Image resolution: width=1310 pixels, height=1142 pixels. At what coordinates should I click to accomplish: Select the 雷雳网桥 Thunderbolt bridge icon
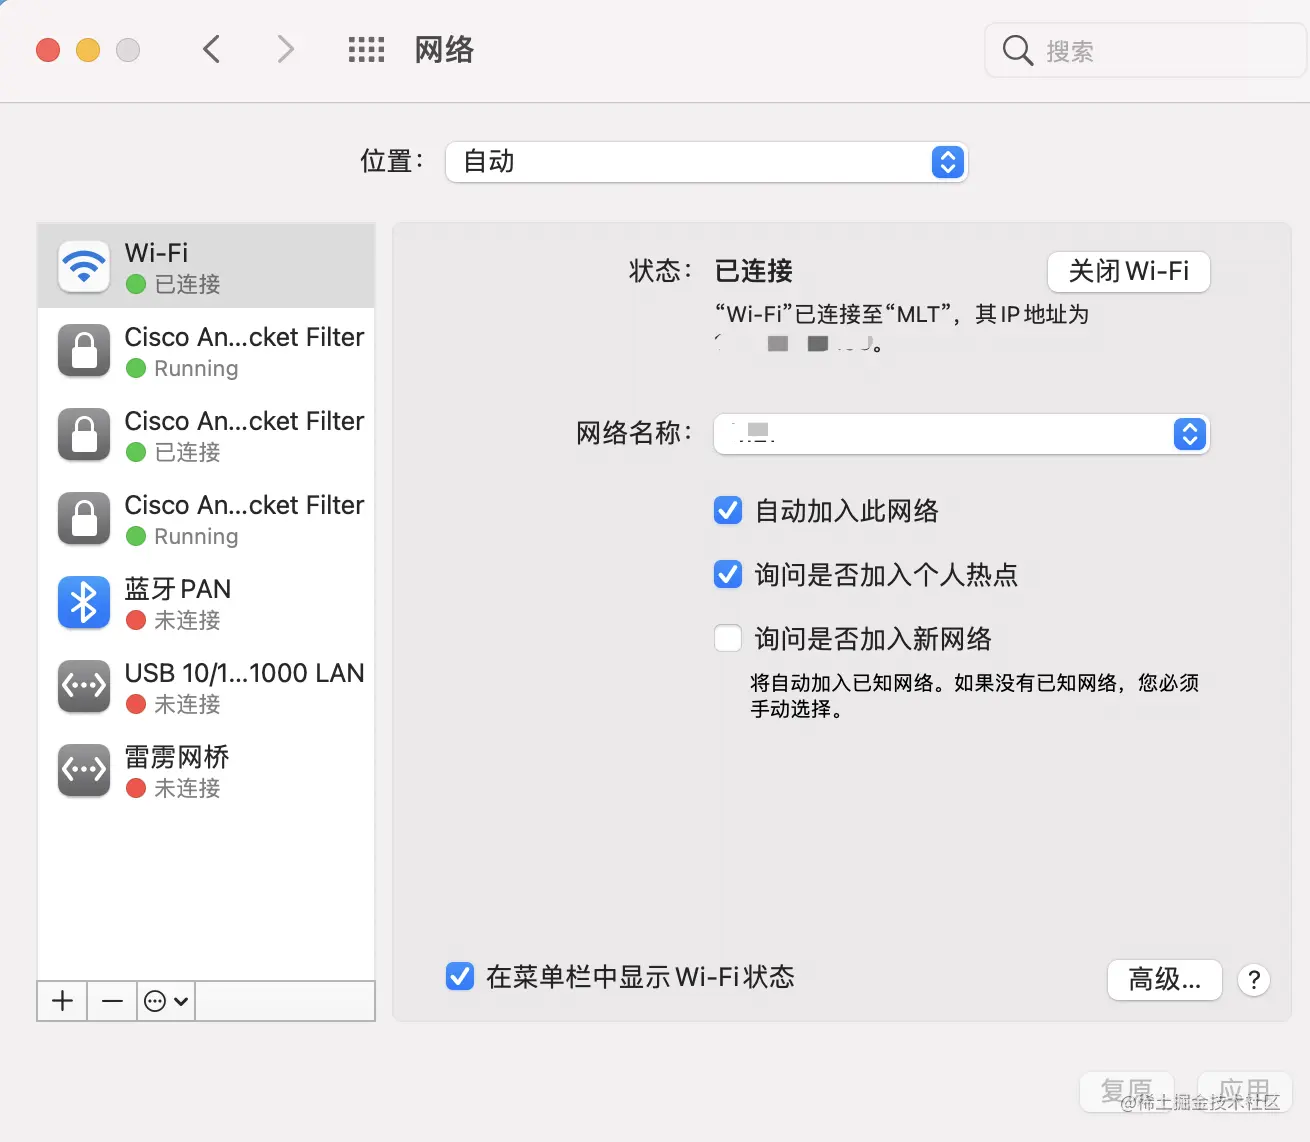[84, 770]
